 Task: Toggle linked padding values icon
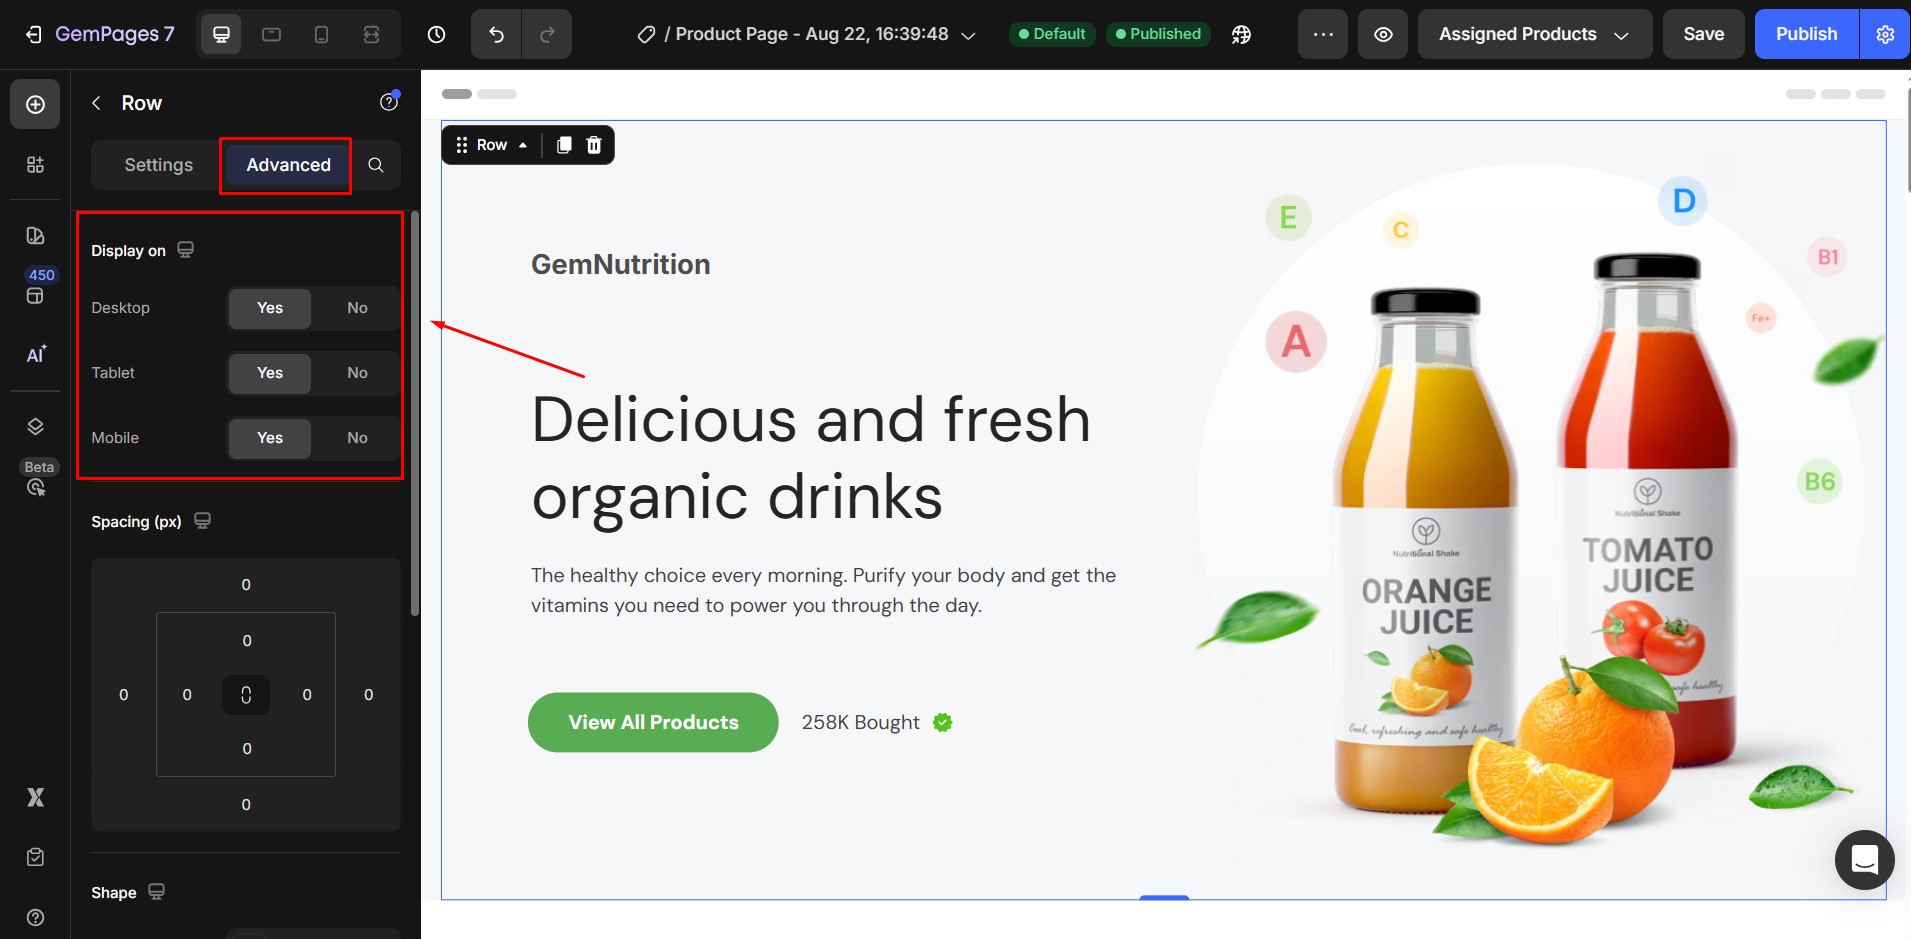(x=246, y=694)
